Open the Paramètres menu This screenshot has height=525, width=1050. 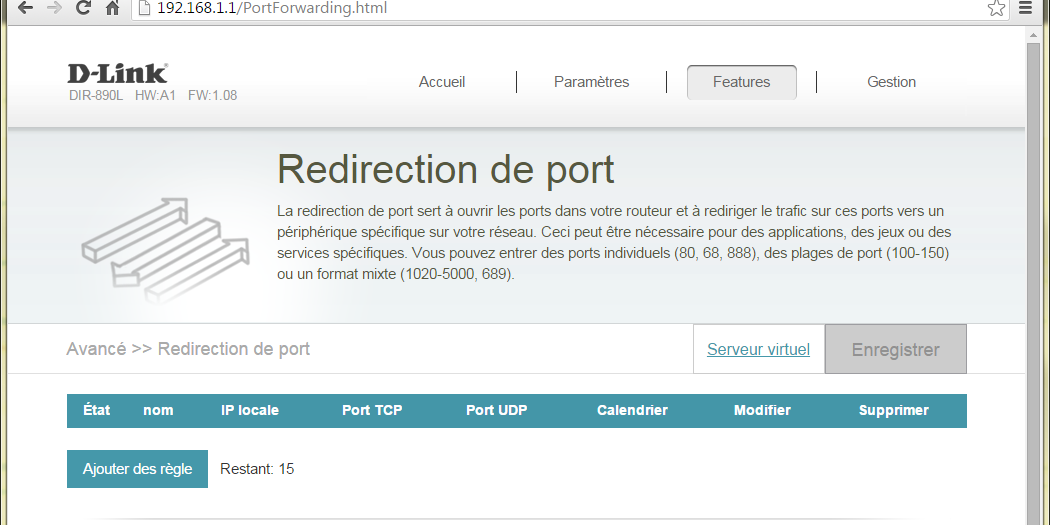[591, 82]
